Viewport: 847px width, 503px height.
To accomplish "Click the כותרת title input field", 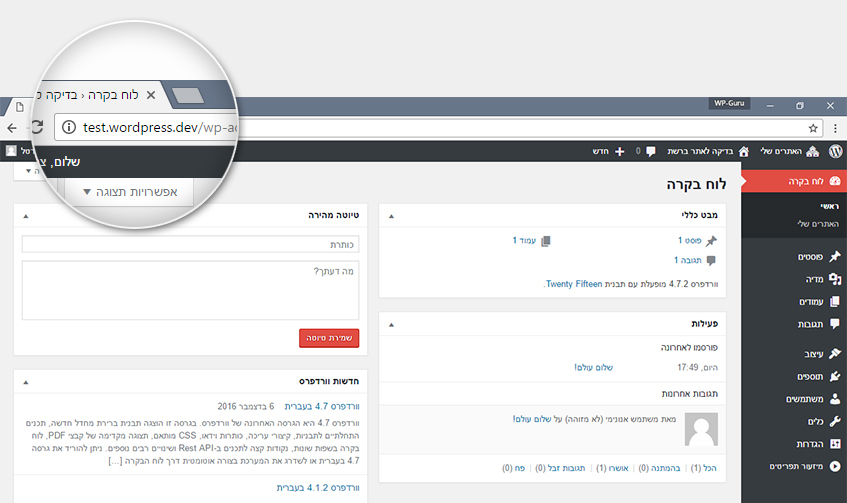I will tap(190, 244).
